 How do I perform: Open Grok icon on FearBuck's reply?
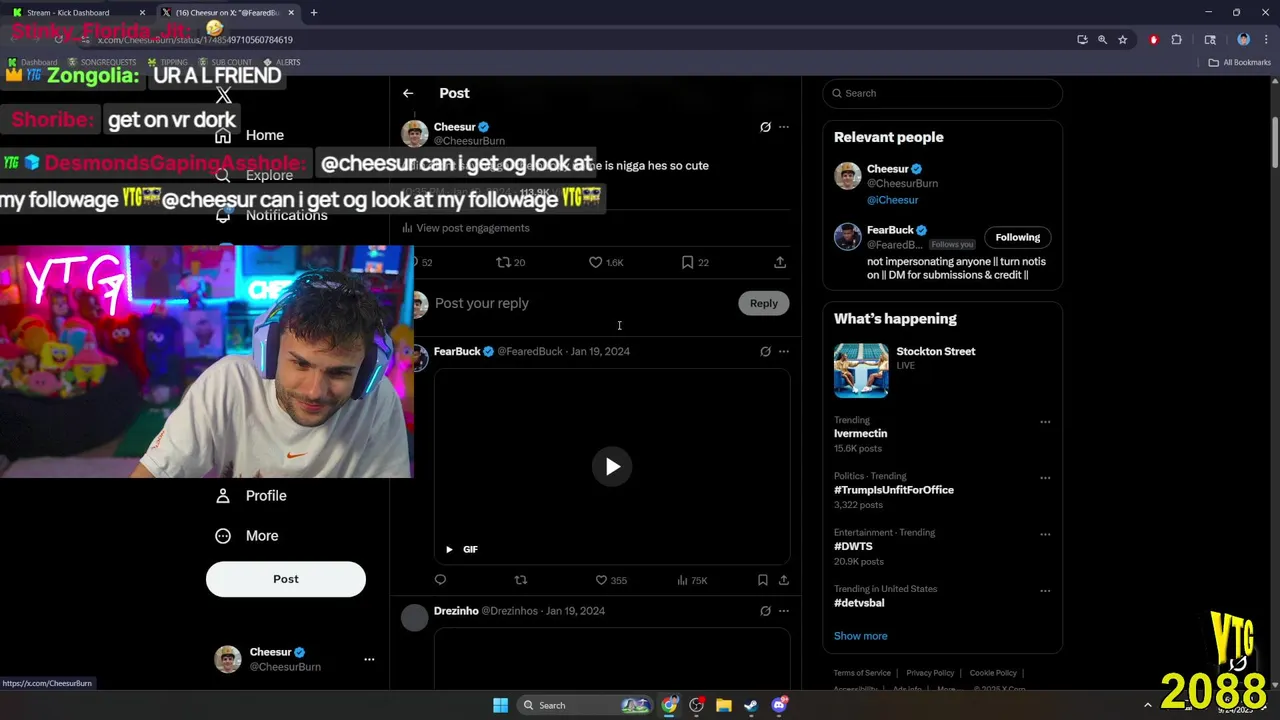[x=765, y=351]
